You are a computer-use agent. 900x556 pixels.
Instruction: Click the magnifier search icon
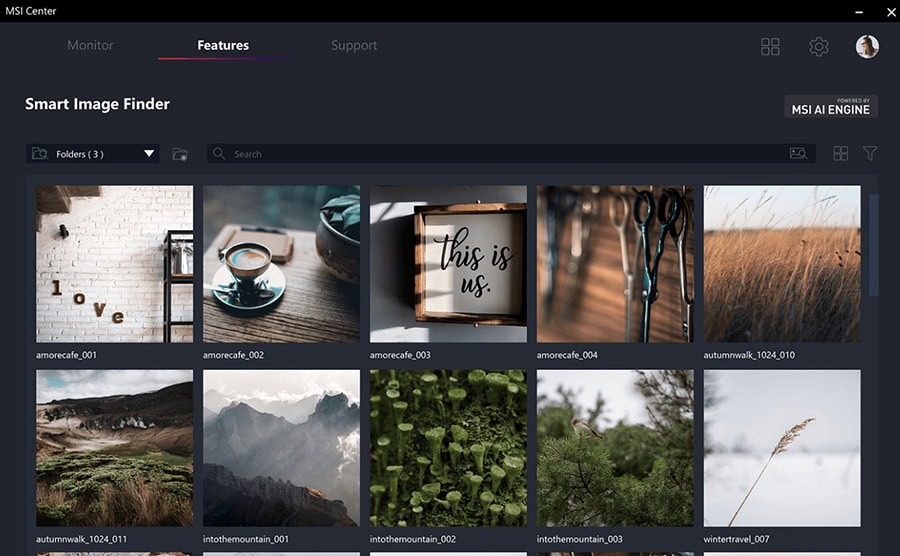coord(219,153)
